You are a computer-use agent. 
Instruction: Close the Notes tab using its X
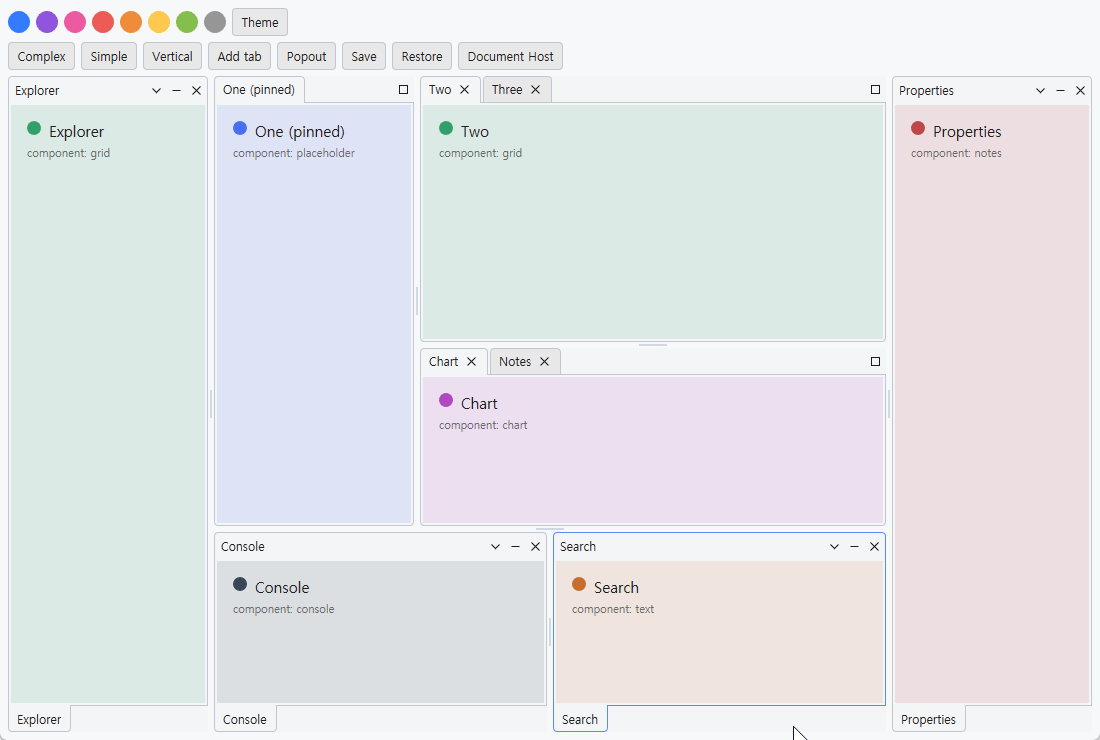(x=544, y=362)
